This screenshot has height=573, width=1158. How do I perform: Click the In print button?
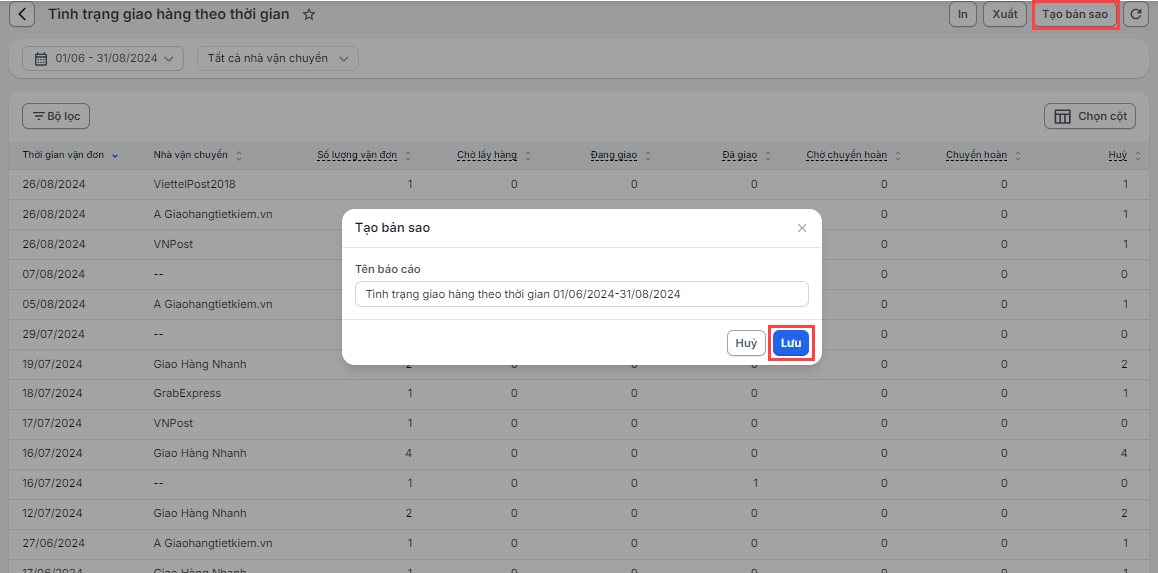(962, 14)
